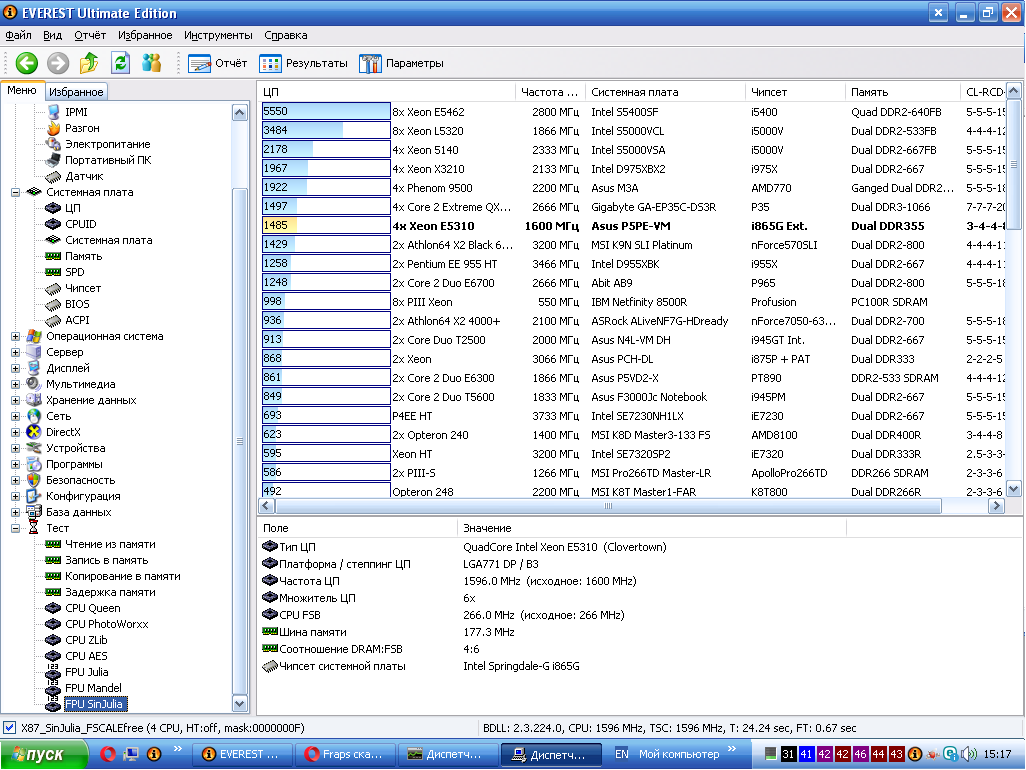Screen dimensions: 1026x770
Task: Select FPU Mandel benchmark
Action: (x=93, y=688)
